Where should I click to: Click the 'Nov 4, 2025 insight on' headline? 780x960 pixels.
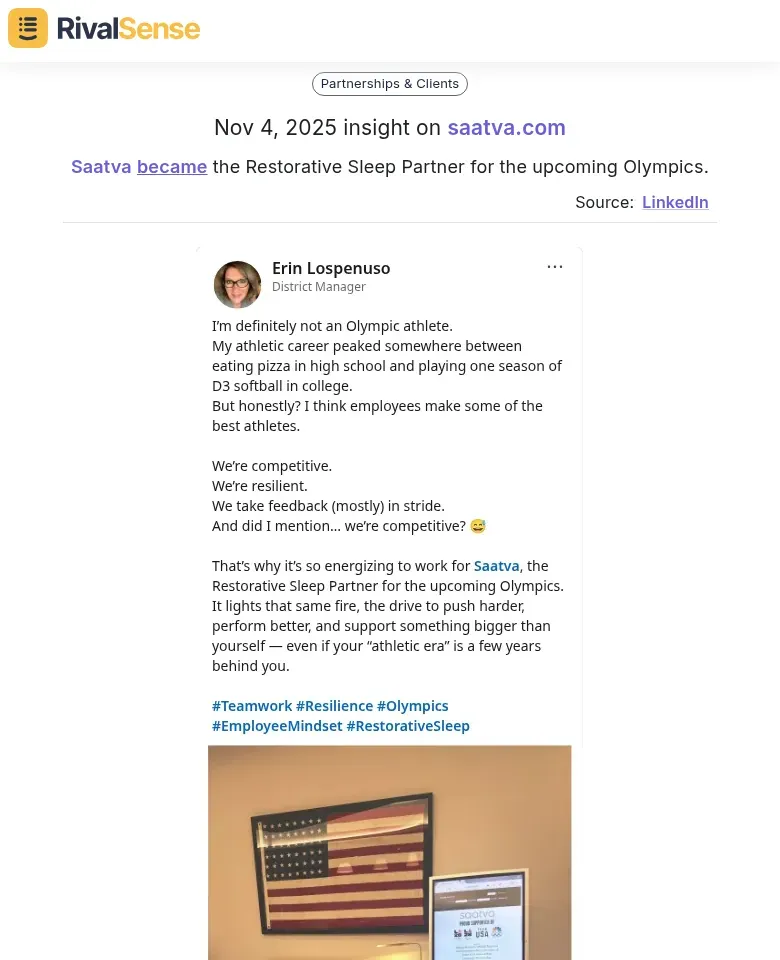click(325, 127)
